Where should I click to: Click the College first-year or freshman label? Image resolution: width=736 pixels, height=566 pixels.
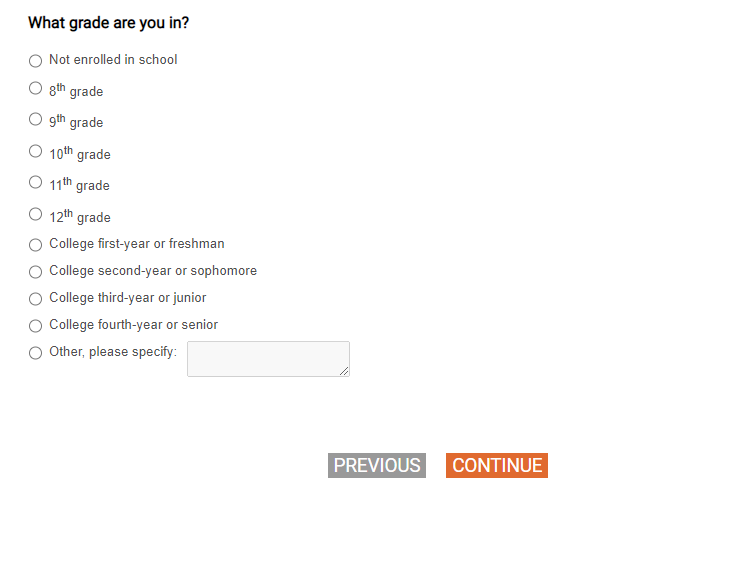coord(137,244)
